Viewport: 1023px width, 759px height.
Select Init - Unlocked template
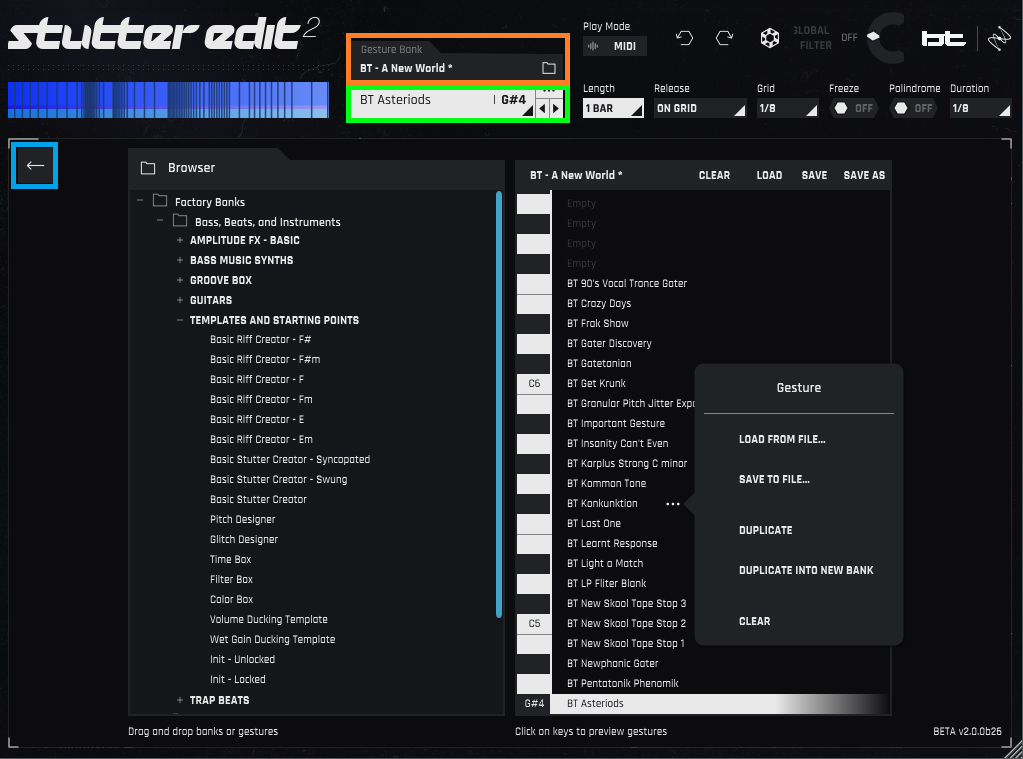[243, 660]
